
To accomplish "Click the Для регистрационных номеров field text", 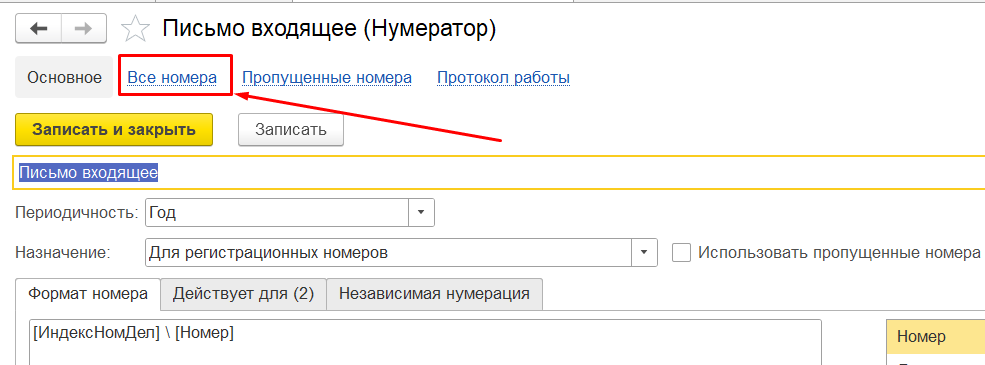I will click(268, 253).
